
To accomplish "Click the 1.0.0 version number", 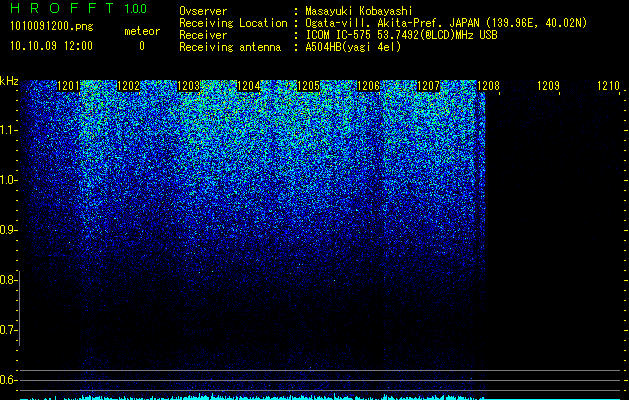I will point(136,9).
